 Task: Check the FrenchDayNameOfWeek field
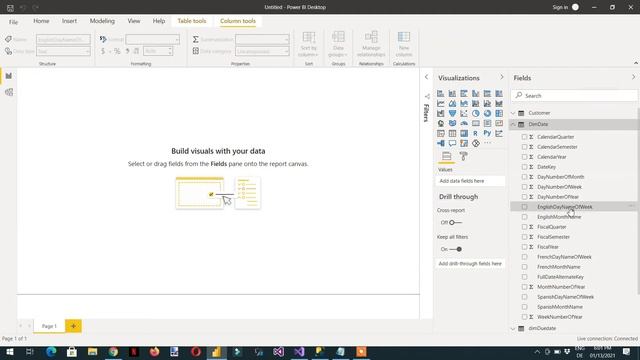point(524,257)
